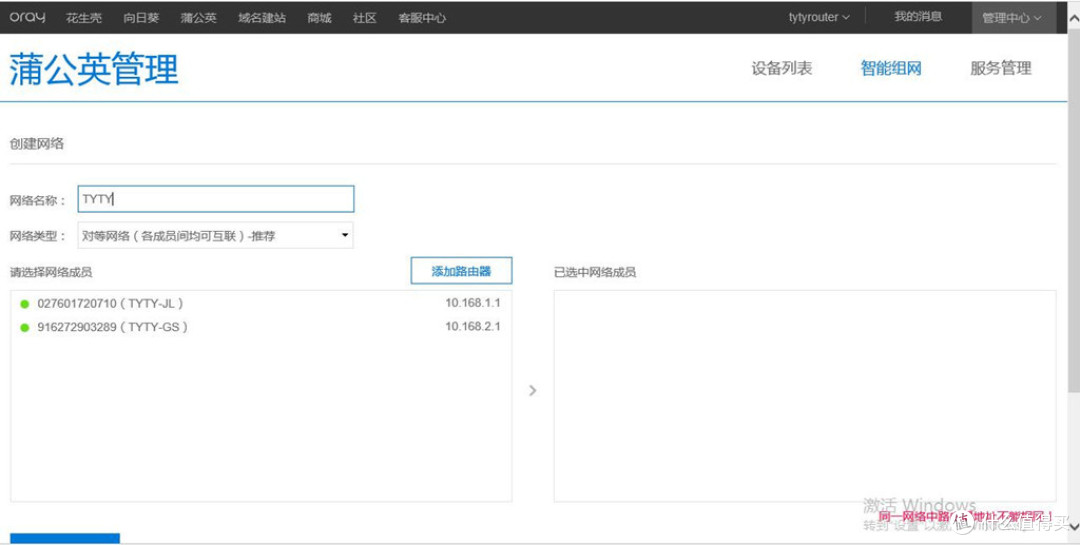The width and height of the screenshot is (1080, 545).
Task: Click the 添加路由器 button
Action: point(461,271)
